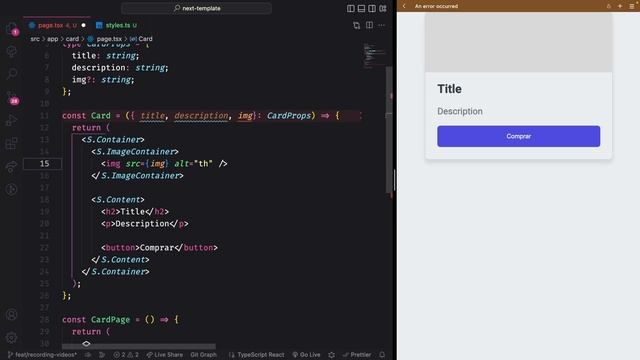Viewport: 640px width, 360px height.
Task: Open the Explorer view in activity bar
Action: [x=11, y=29]
